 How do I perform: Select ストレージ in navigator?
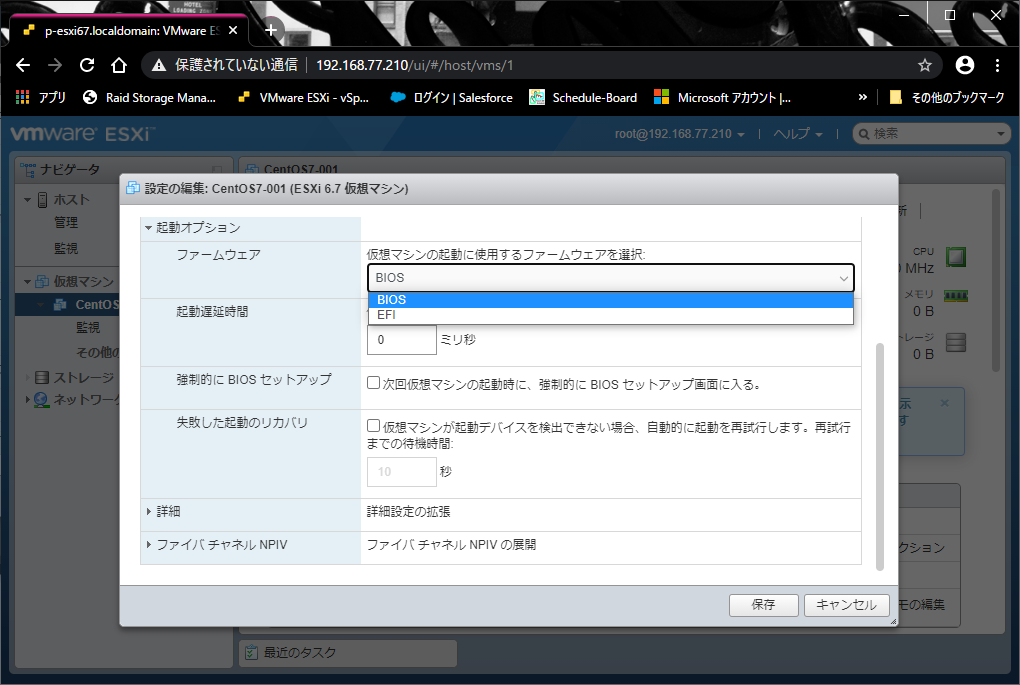pyautogui.click(x=83, y=377)
